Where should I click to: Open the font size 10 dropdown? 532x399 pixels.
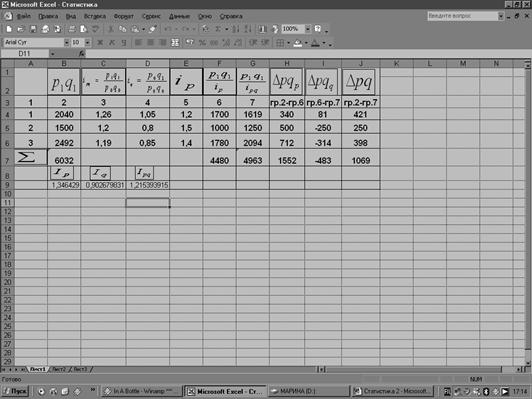pos(88,42)
